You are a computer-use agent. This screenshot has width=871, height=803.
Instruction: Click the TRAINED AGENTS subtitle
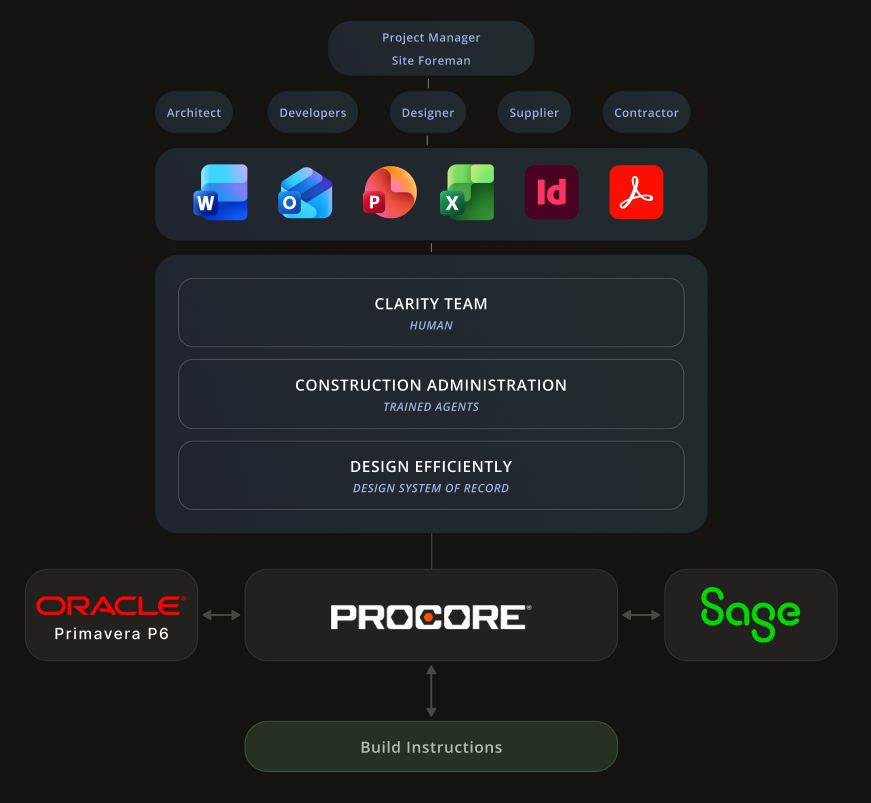point(431,406)
